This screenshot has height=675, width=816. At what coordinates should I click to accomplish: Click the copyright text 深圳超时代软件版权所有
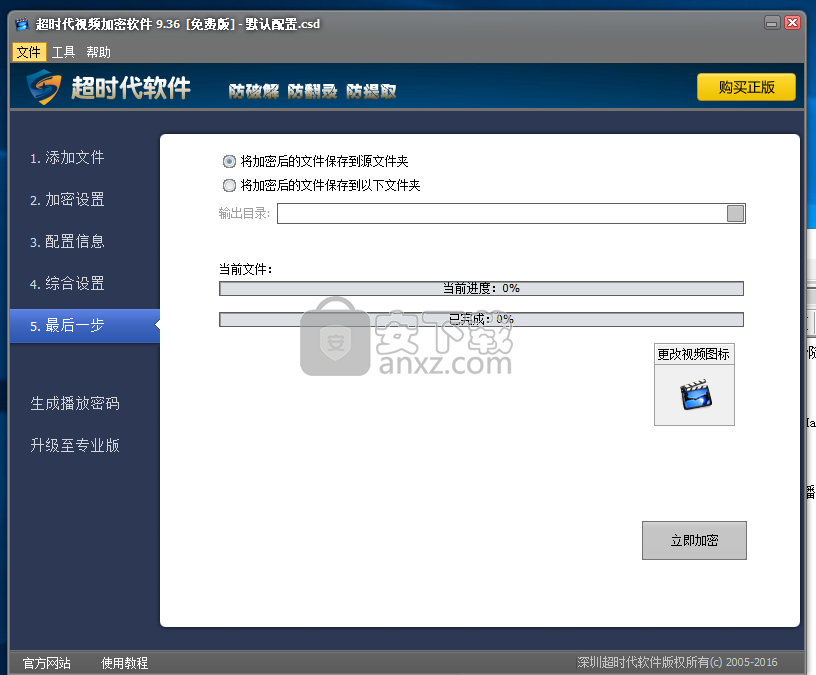[677, 662]
